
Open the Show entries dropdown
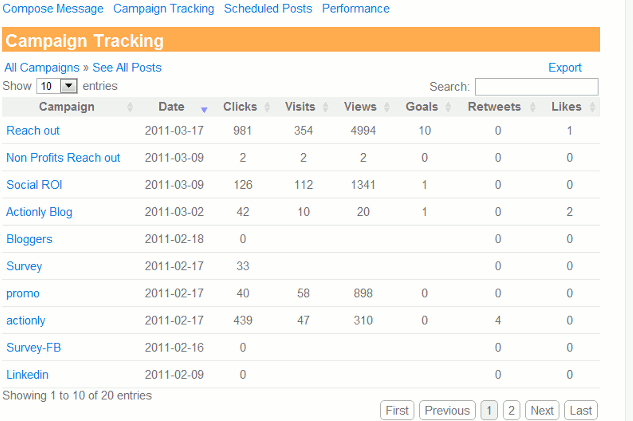tap(57, 86)
